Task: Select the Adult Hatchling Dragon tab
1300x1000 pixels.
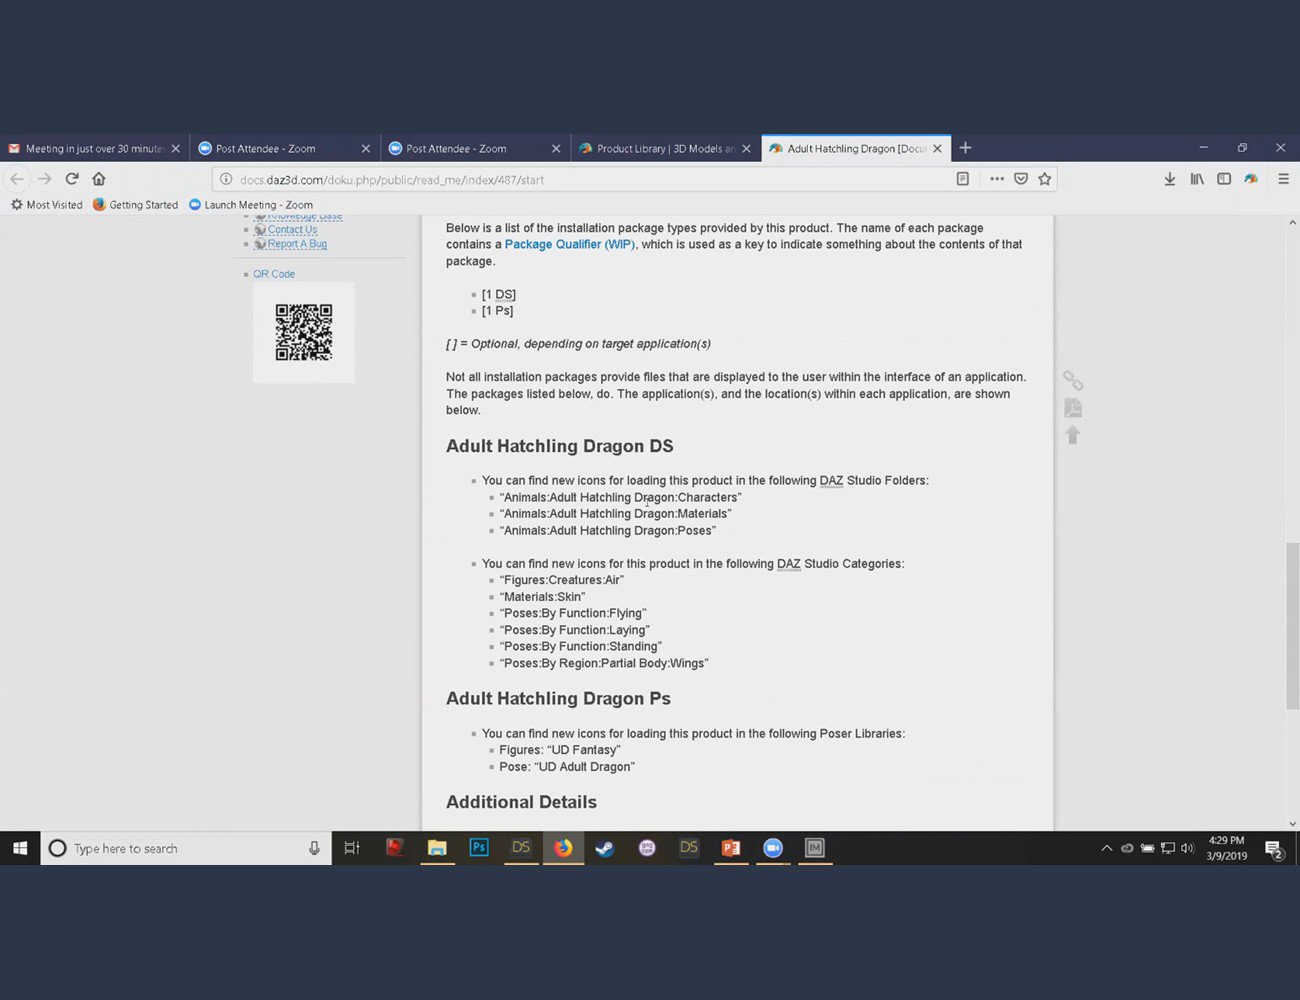Action: pyautogui.click(x=856, y=148)
